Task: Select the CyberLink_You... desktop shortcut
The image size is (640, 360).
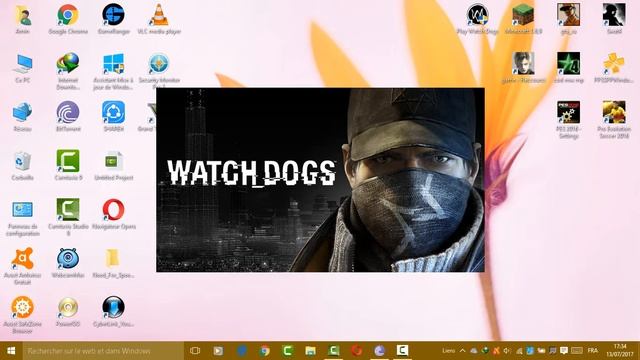Action: tap(113, 312)
